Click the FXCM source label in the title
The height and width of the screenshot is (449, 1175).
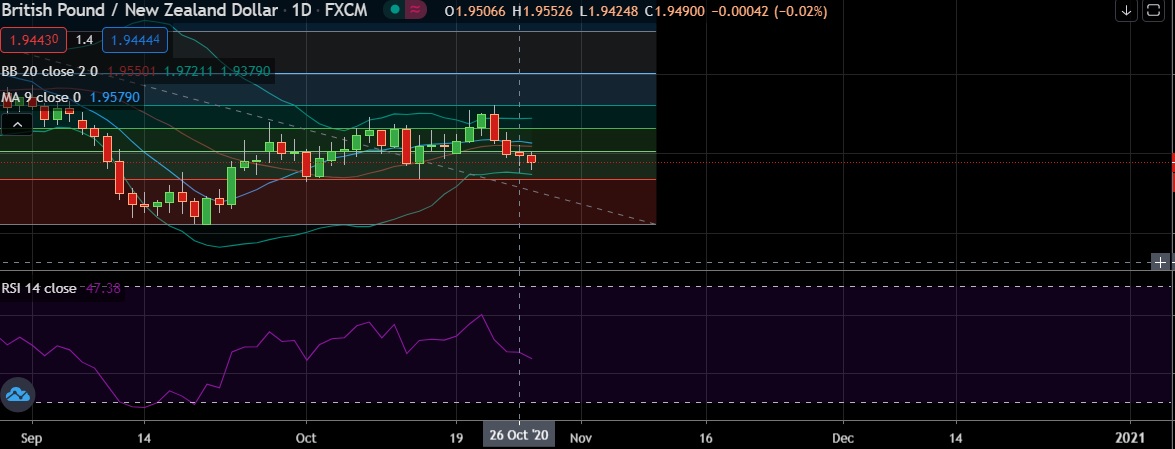point(346,11)
